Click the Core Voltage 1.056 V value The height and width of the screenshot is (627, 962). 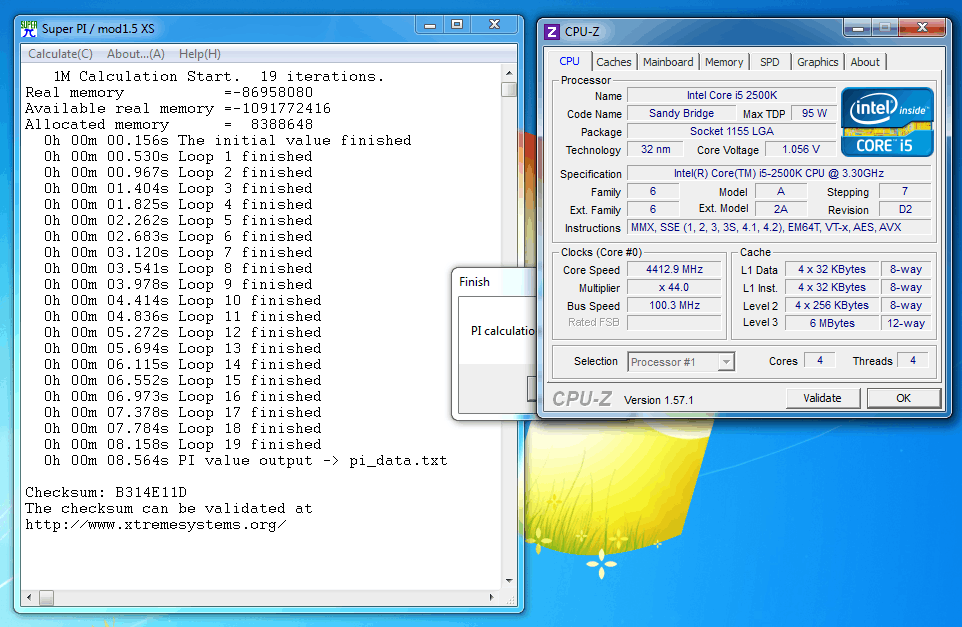(801, 149)
